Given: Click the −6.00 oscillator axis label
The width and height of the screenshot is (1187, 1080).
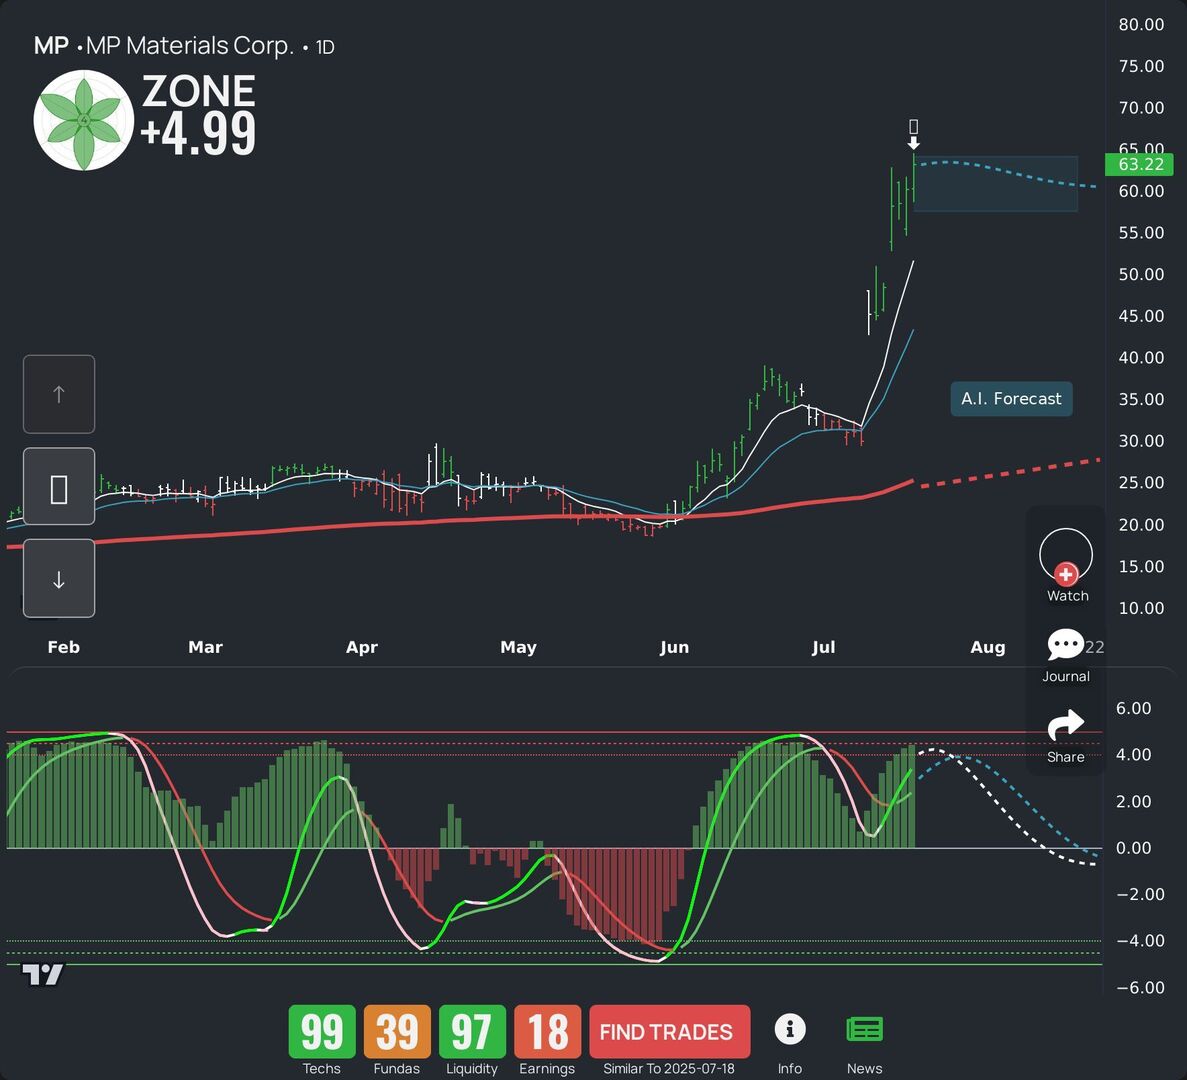Looking at the screenshot, I should click(1140, 987).
